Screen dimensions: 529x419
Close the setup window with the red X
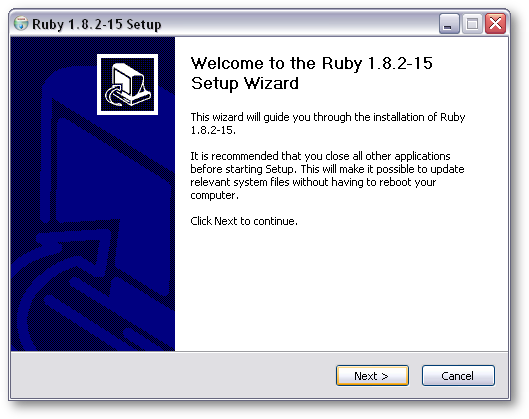click(x=495, y=24)
